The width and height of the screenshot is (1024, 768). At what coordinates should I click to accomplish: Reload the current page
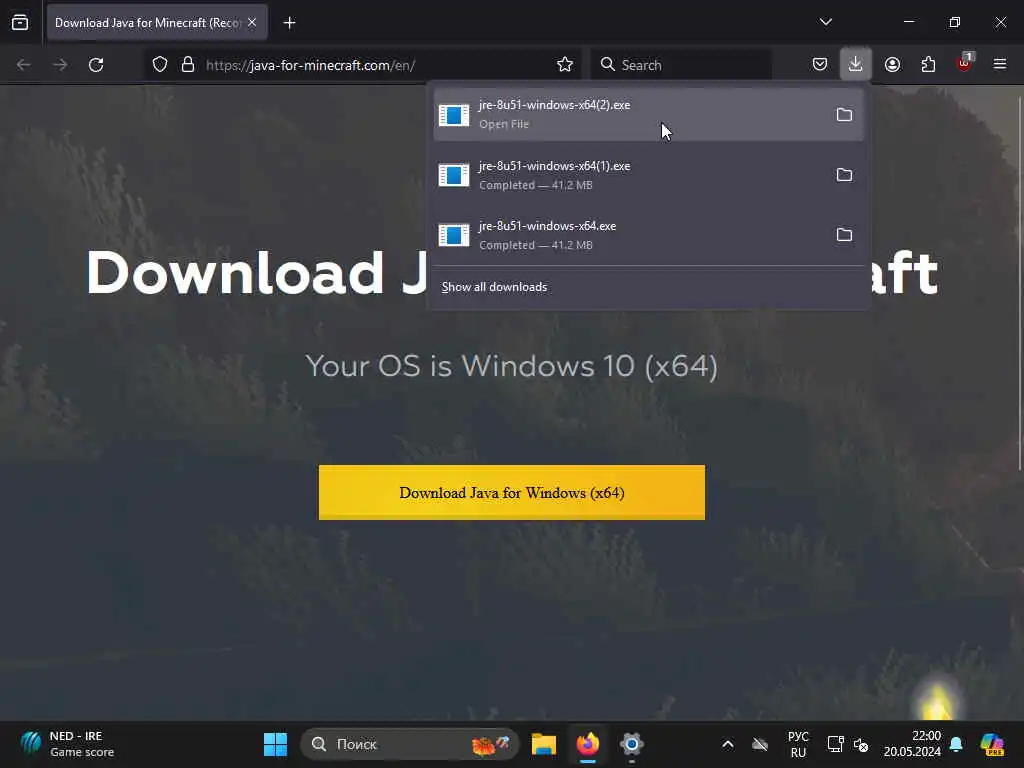[x=96, y=65]
